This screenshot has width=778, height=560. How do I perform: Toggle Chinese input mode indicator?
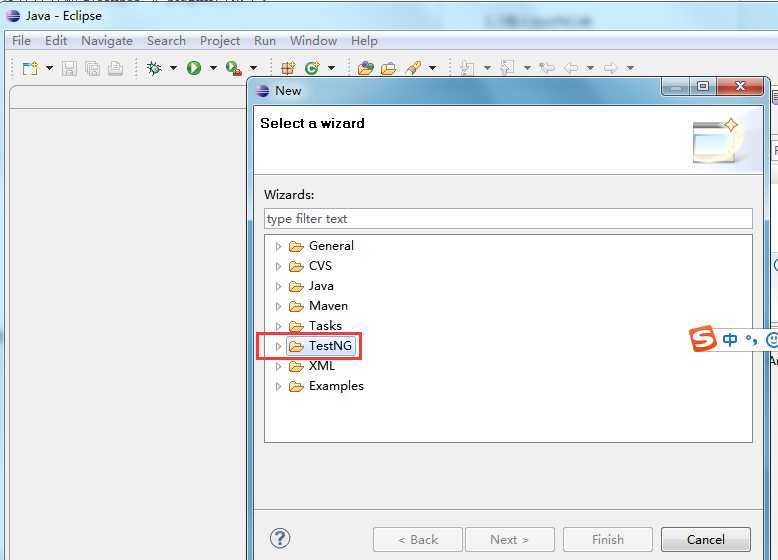click(729, 340)
